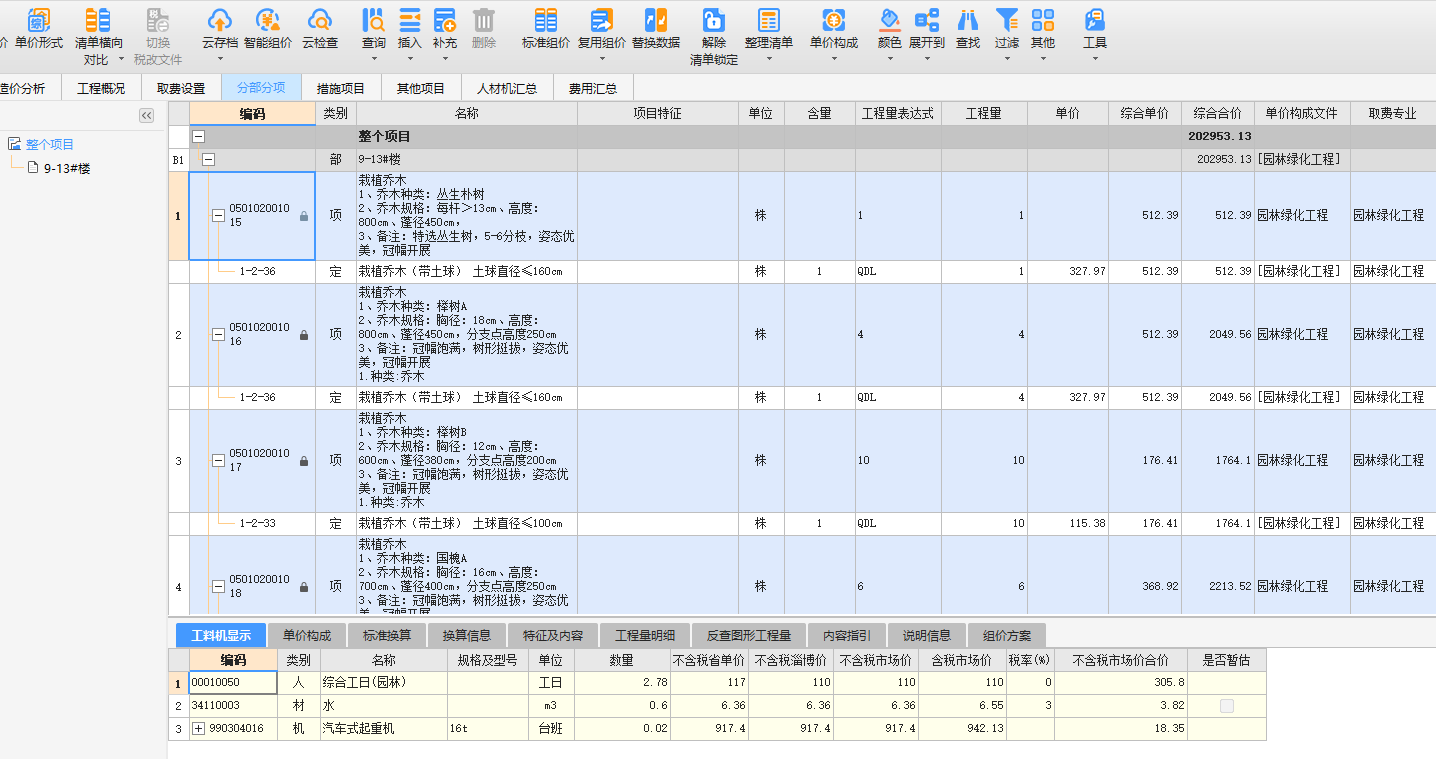Open the 反查图形工程量 bottom tab
The image size is (1436, 759).
[748, 635]
